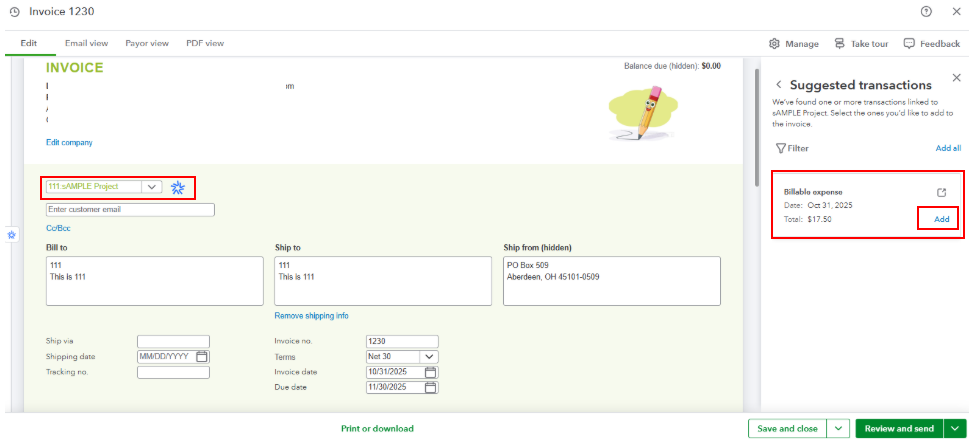
Task: Click the Remove shipping info link
Action: click(x=311, y=316)
